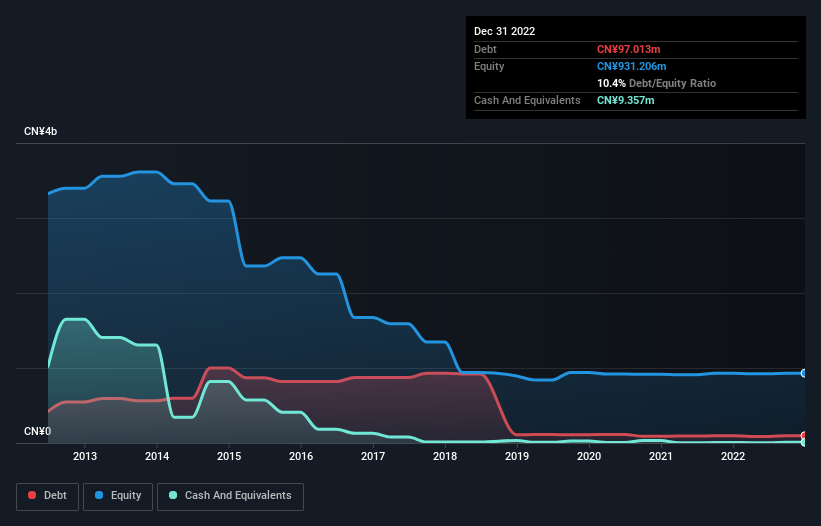Select the red Debt endpoint marker
Viewport: 821px width, 526px height.
(x=804, y=435)
